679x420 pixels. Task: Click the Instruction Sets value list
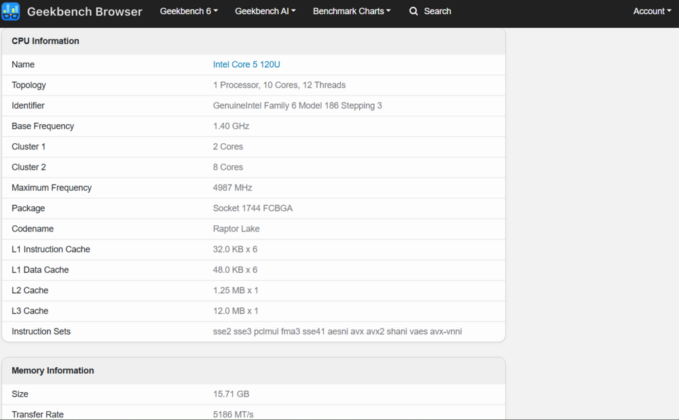click(337, 332)
